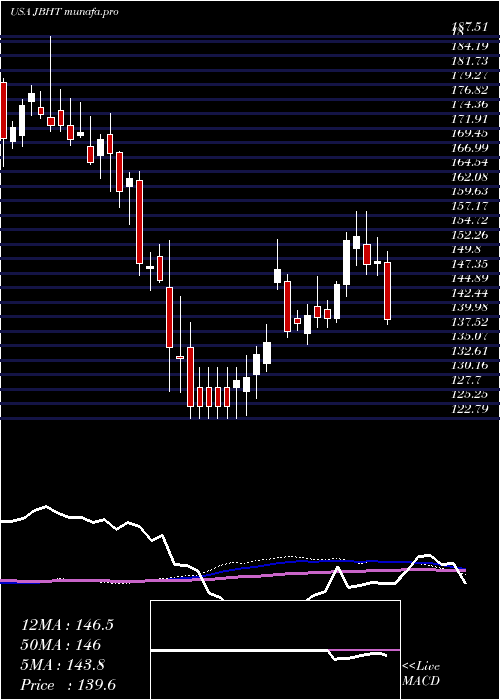Click the last red candlestick on the chart

pyautogui.click(x=388, y=291)
